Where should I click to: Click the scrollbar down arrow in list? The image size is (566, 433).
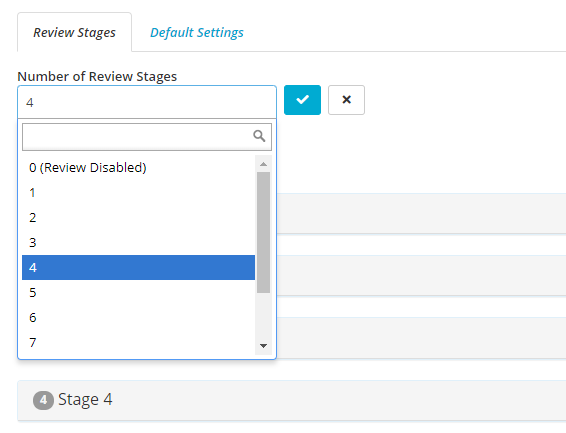264,346
